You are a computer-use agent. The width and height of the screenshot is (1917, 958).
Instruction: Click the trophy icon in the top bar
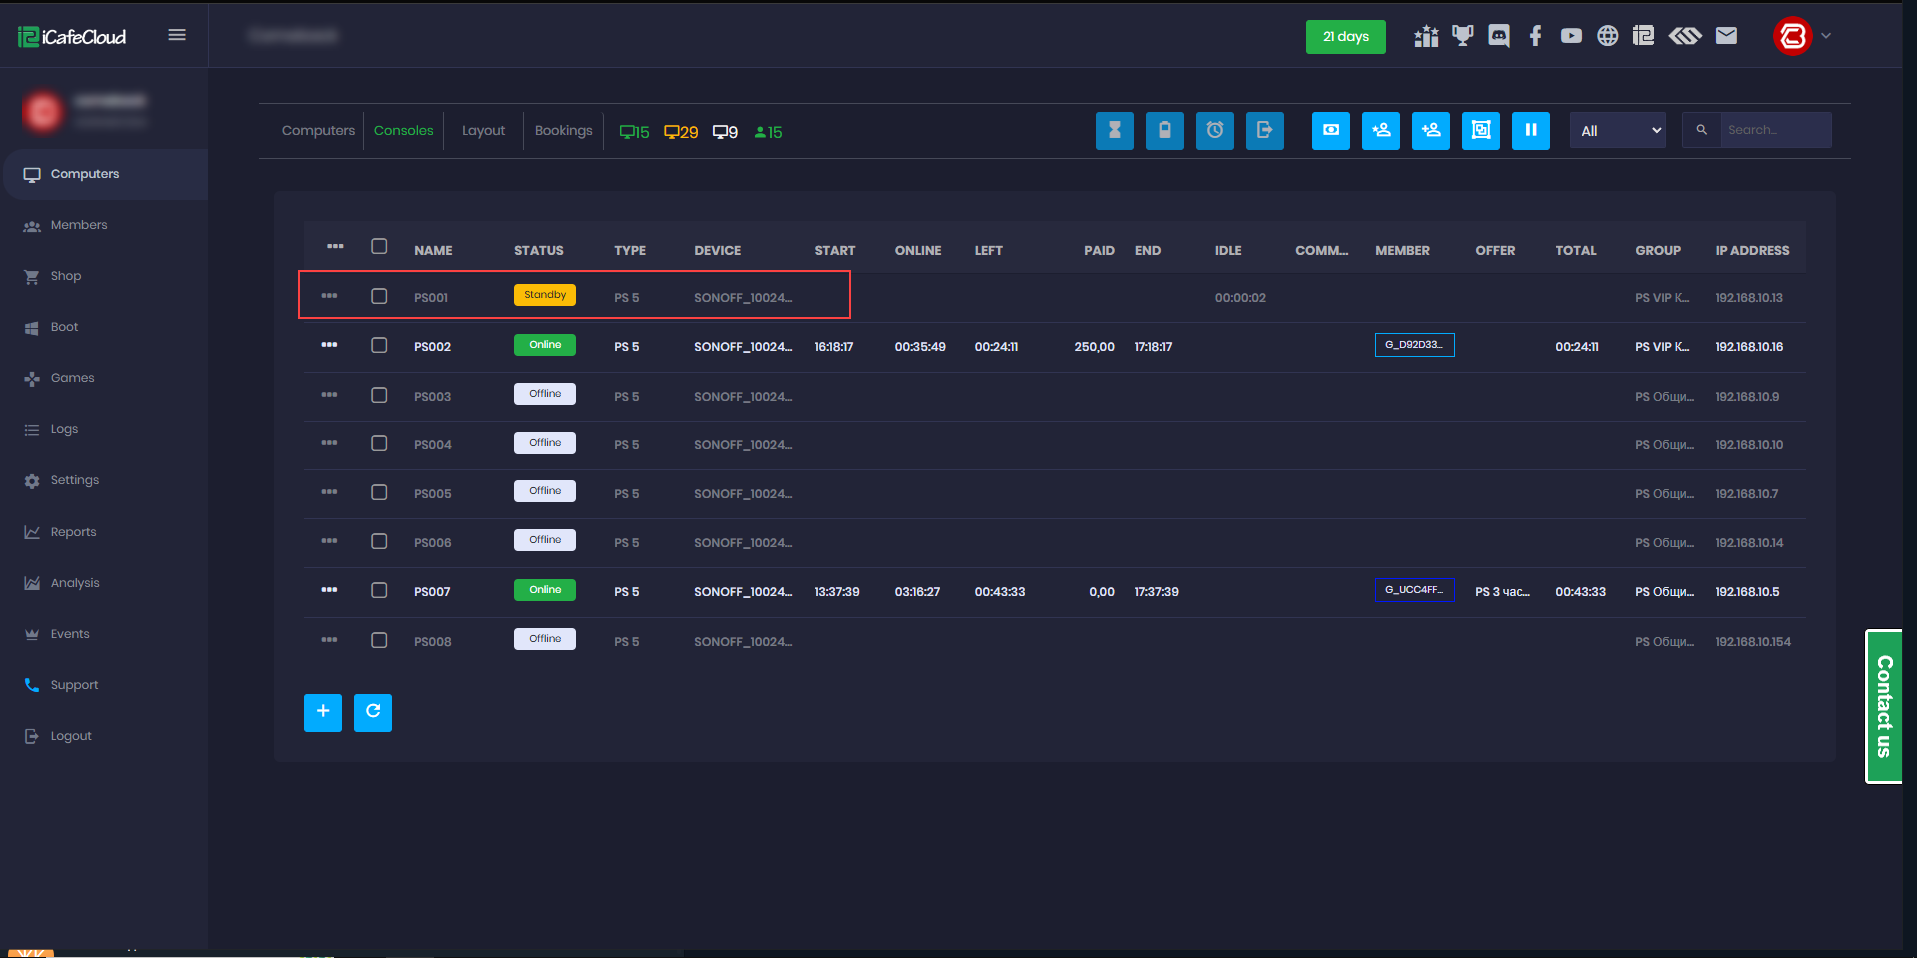1462,37
